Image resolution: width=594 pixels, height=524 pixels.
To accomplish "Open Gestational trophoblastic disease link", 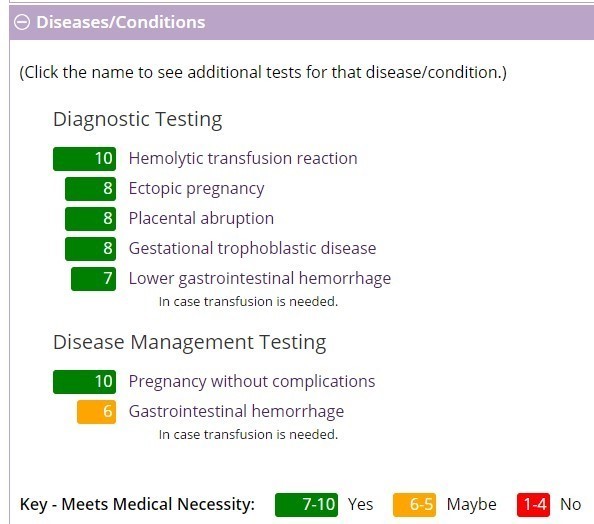I will 252,248.
